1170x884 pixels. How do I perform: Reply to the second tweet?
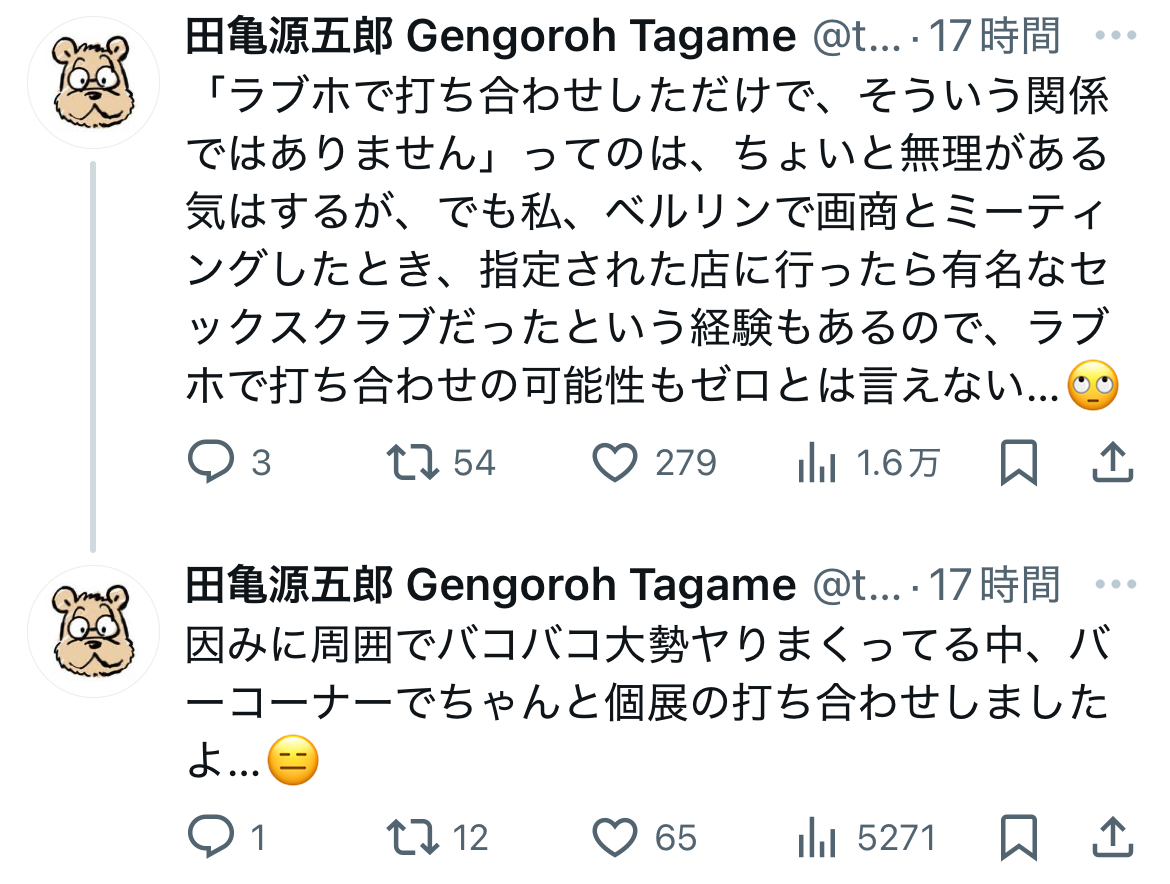[211, 837]
